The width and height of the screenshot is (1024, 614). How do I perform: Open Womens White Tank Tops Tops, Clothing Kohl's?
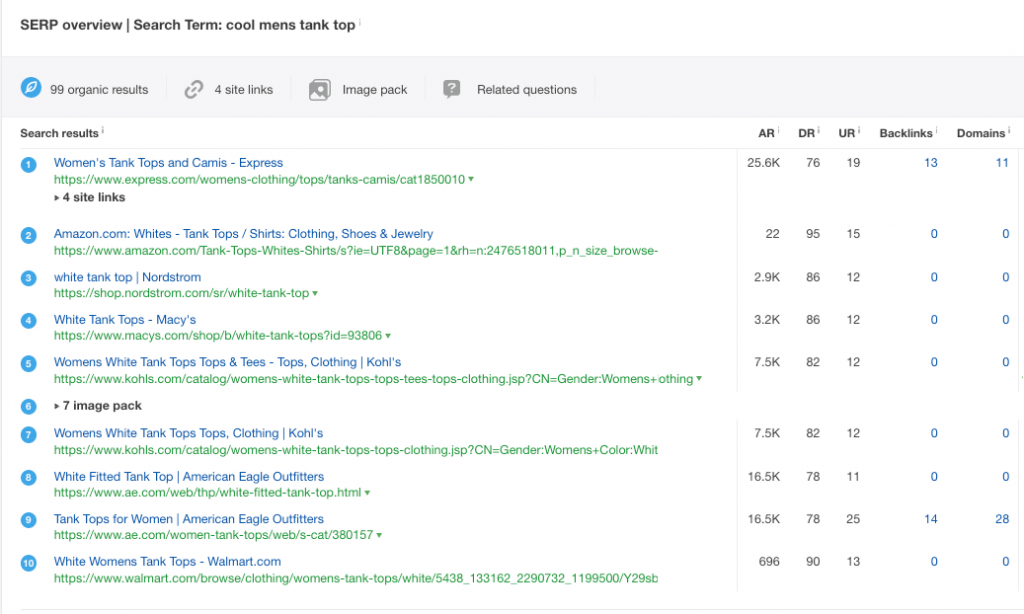[x=188, y=433]
